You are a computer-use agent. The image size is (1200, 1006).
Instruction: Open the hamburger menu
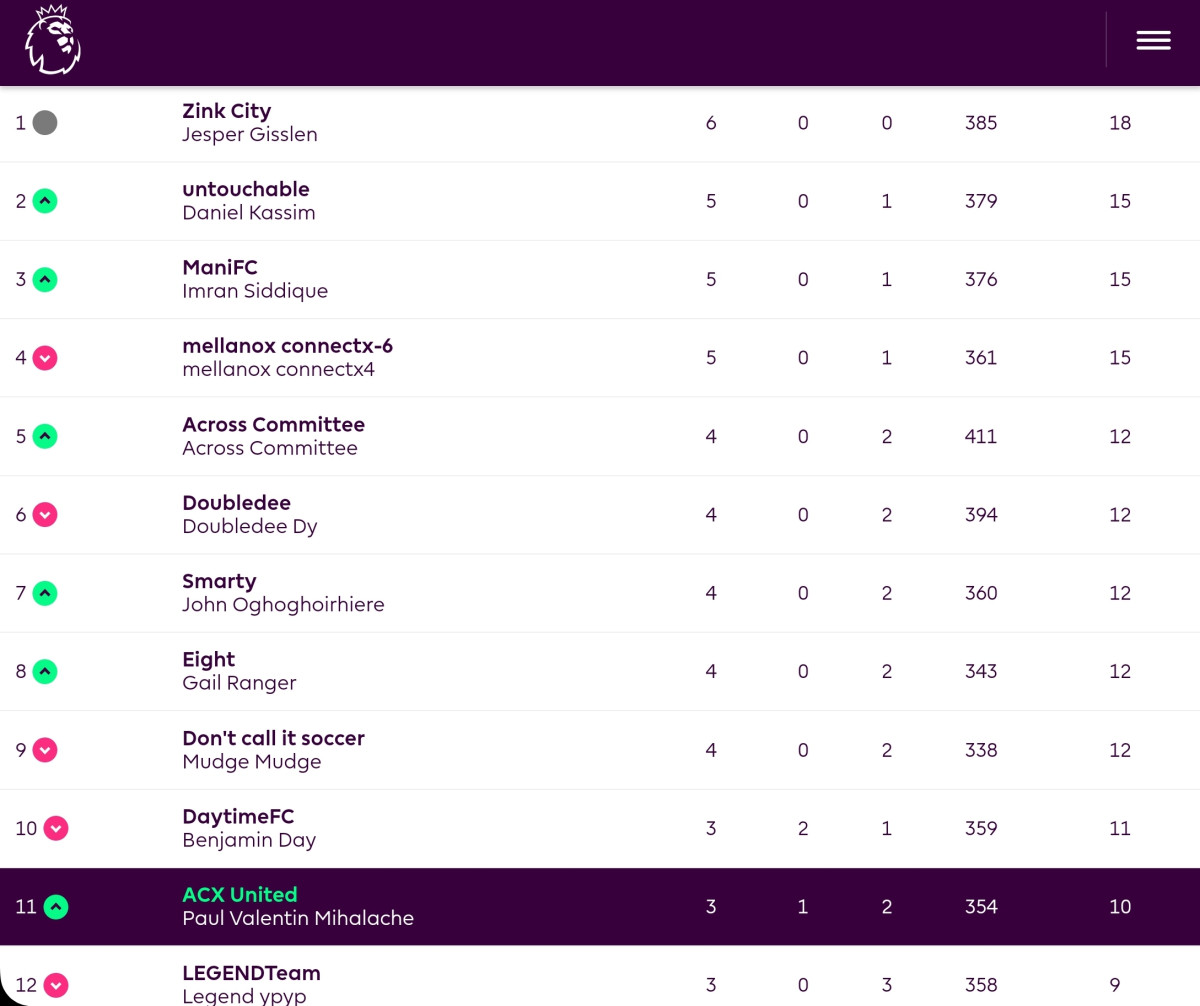pos(1153,40)
